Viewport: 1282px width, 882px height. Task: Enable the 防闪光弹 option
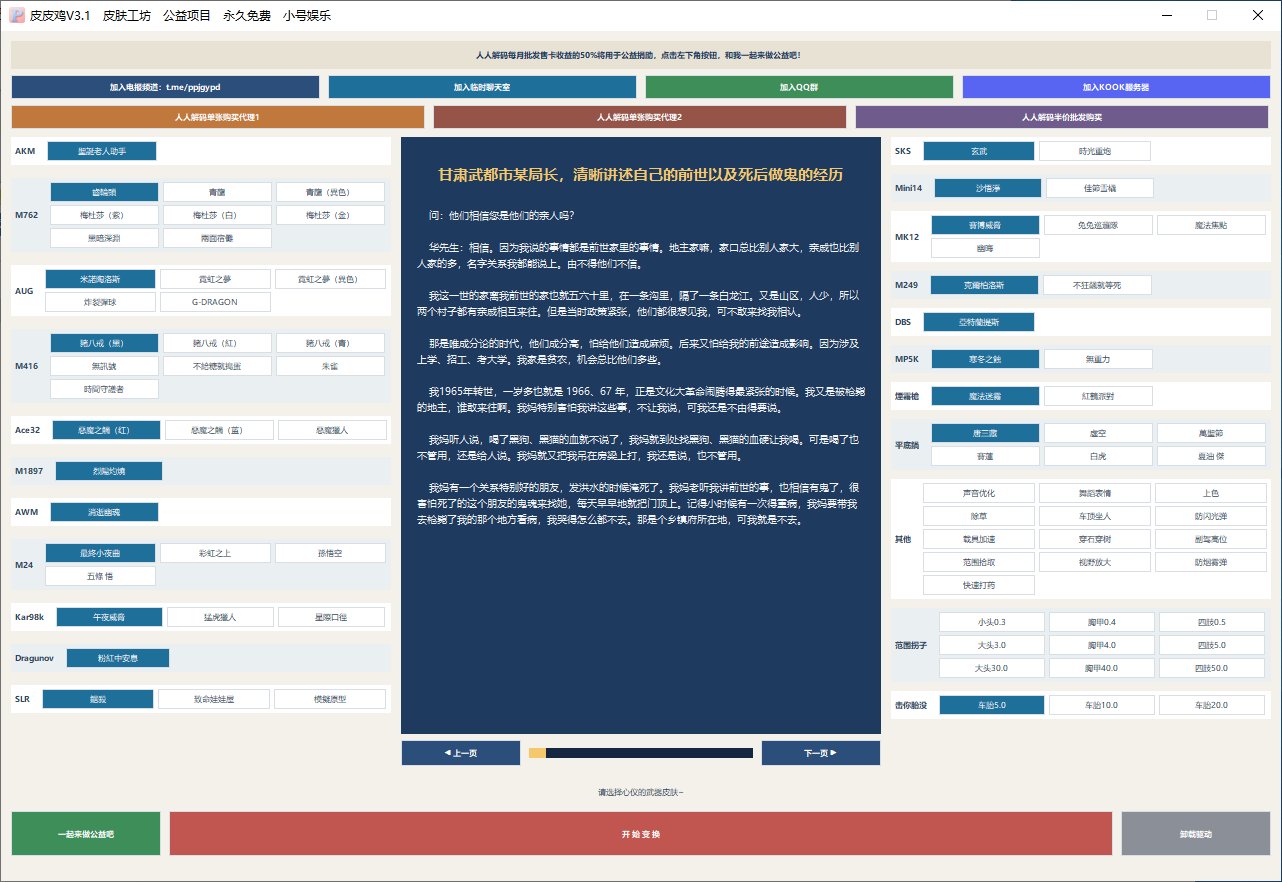1210,516
